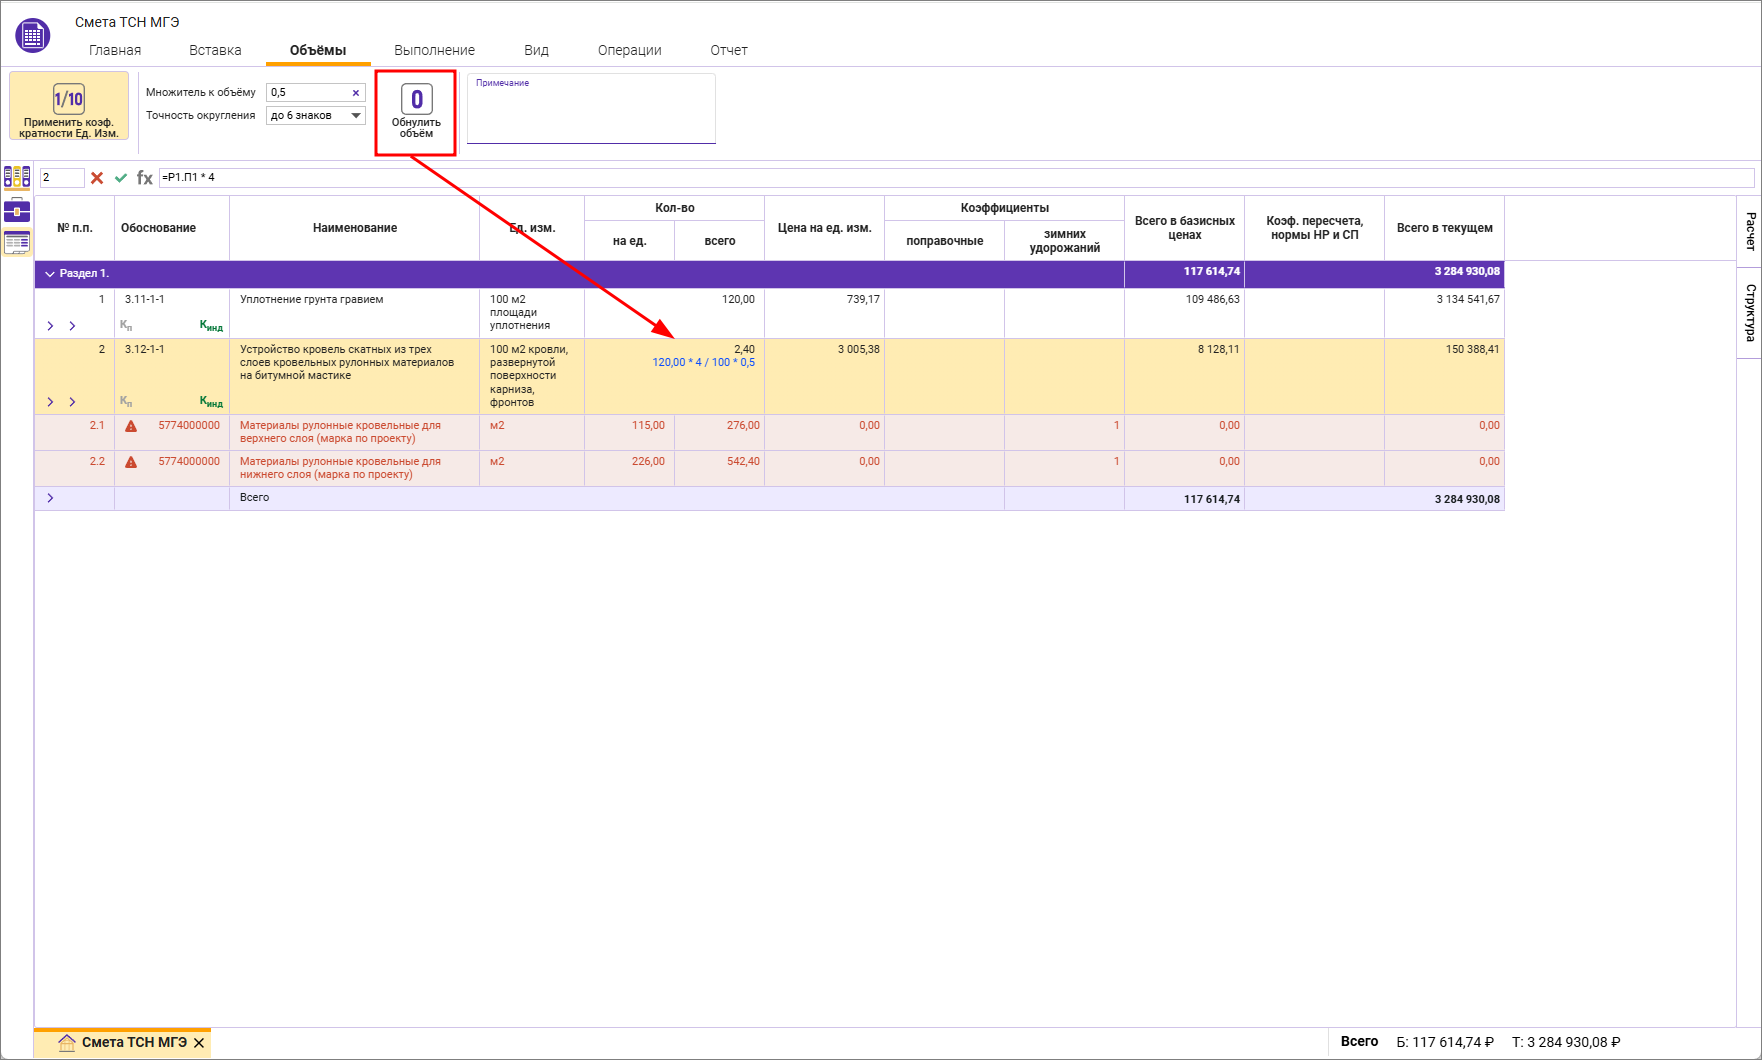Click the binders icon in left sidebar

coord(17,177)
